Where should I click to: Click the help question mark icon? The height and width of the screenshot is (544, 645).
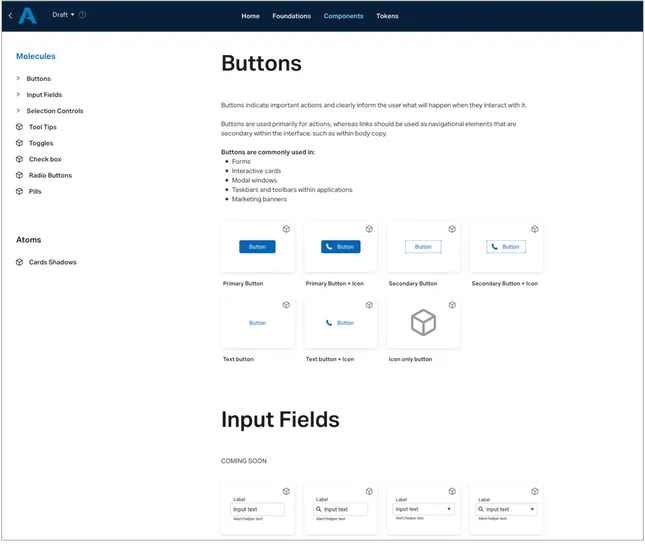point(82,15)
